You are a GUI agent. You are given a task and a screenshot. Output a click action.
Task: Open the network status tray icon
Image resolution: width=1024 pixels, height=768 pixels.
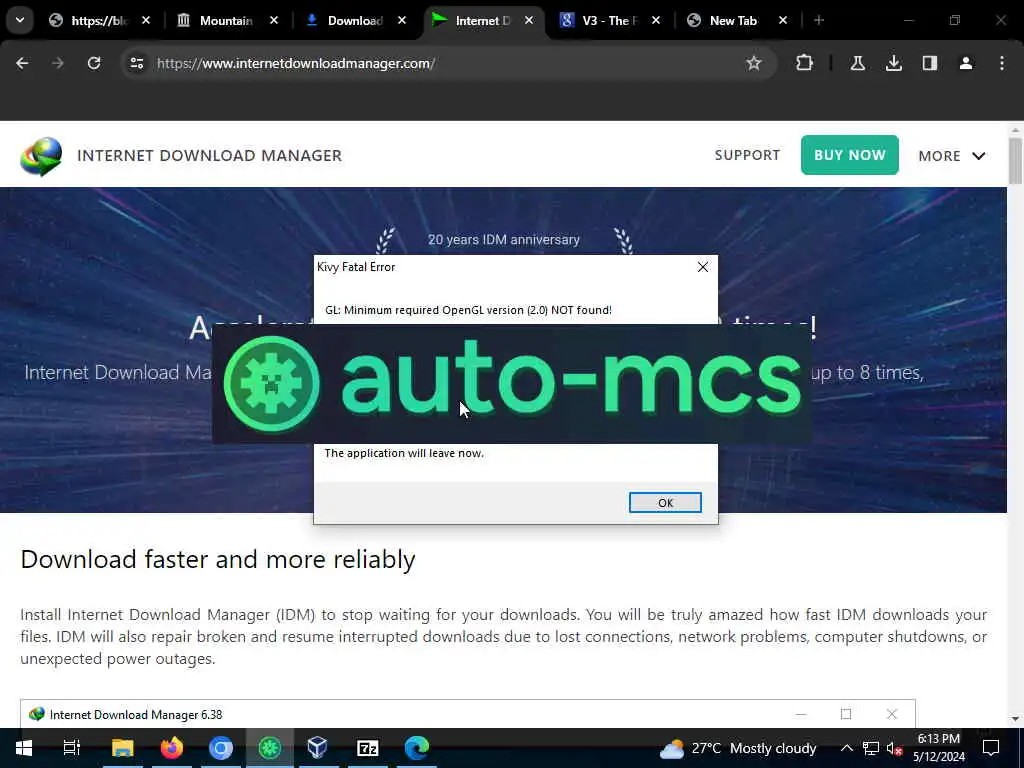(x=871, y=748)
